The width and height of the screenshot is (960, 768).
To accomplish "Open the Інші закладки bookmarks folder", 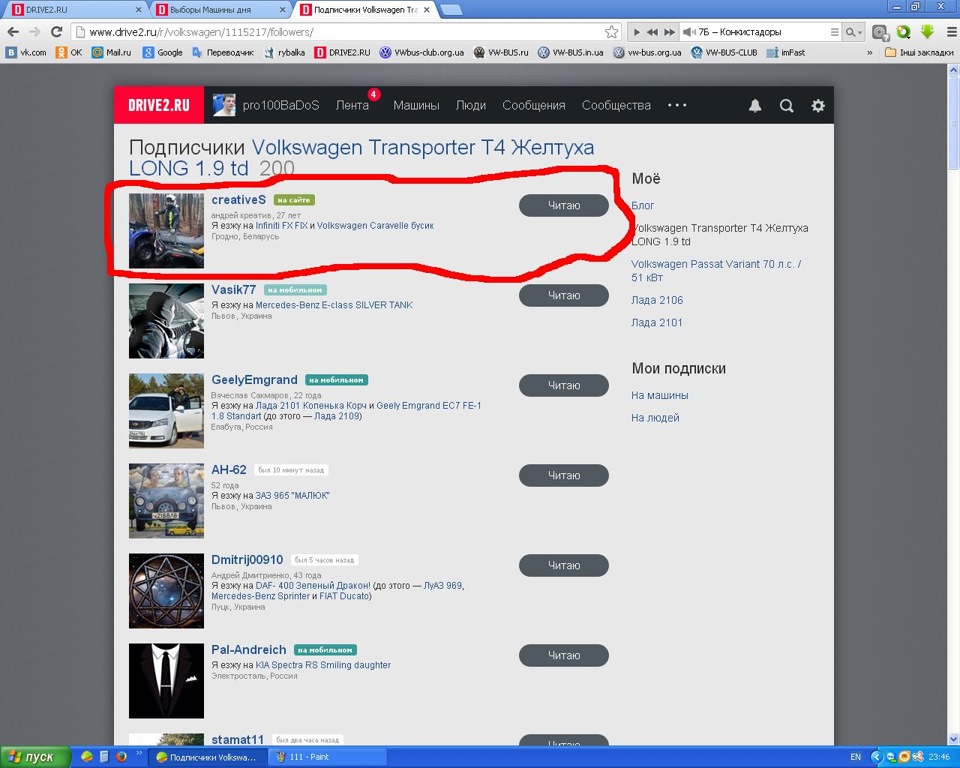I will click(x=920, y=53).
